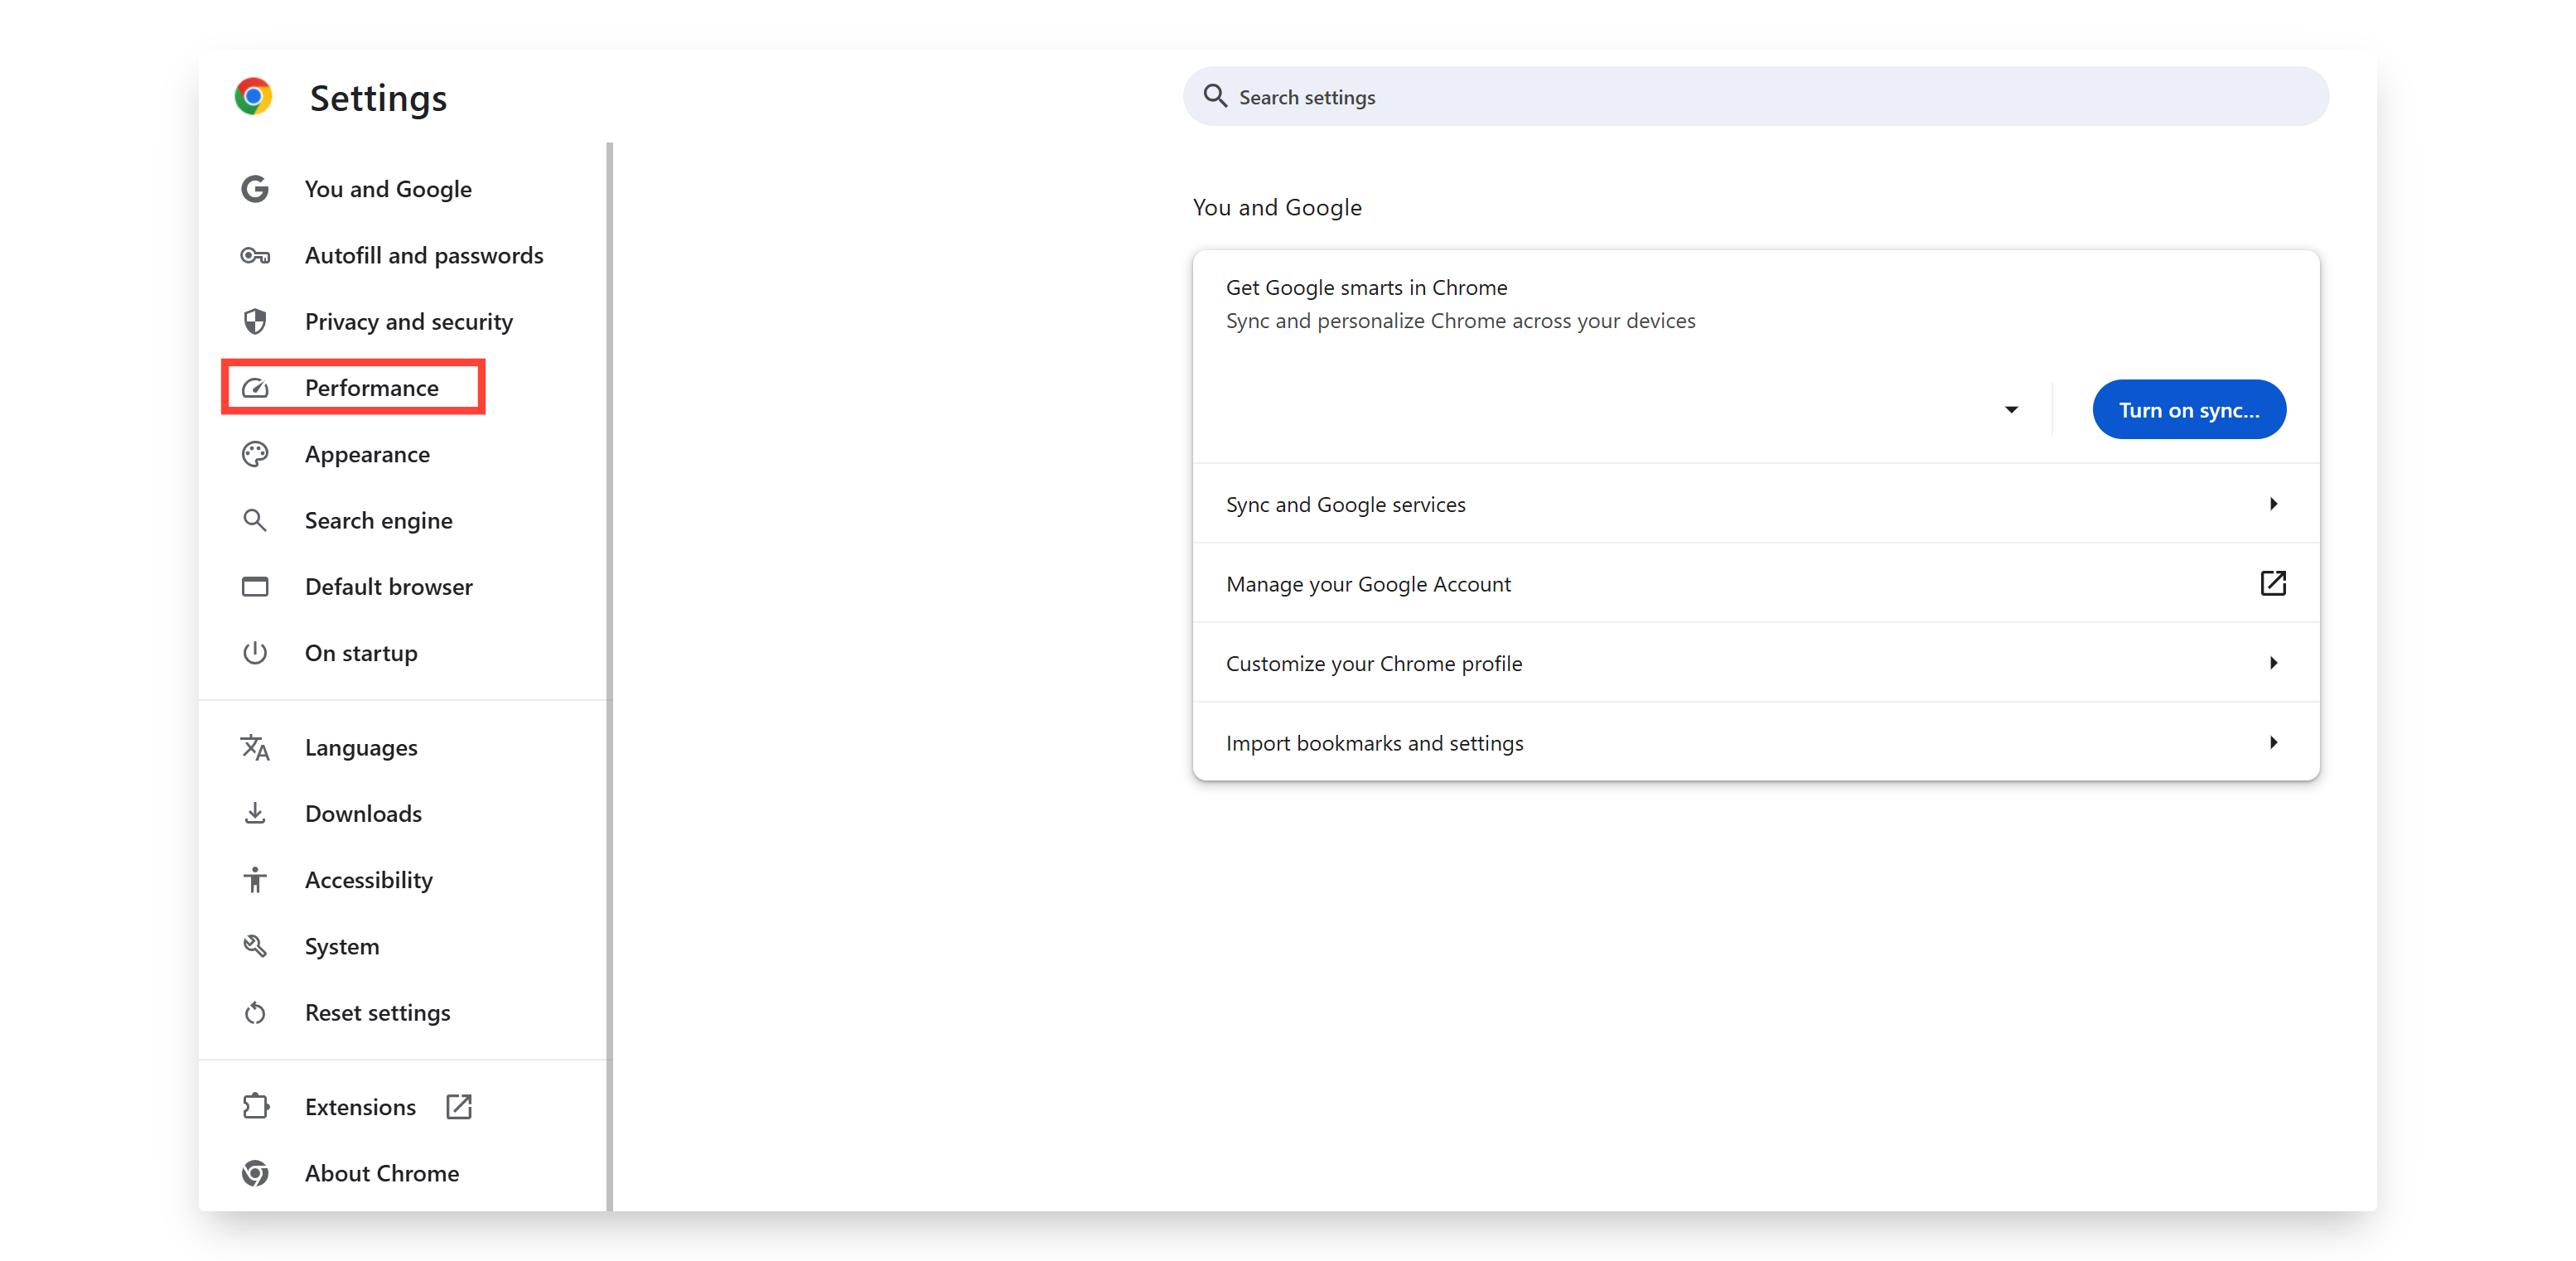Open About Chrome page
Image resolution: width=2576 pixels, height=1261 pixels.
382,1173
